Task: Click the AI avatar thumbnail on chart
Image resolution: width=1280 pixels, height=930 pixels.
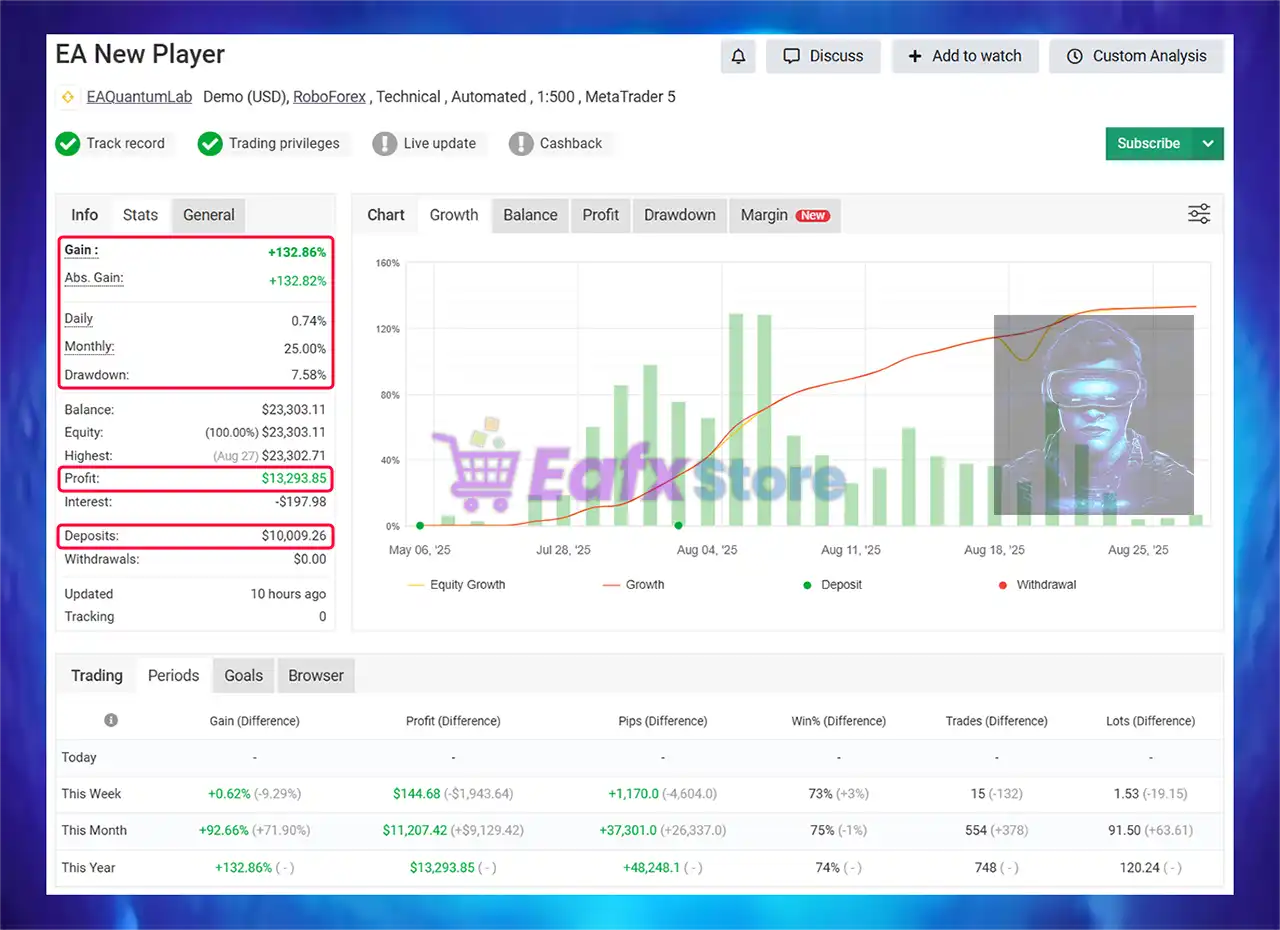Action: coord(1094,415)
